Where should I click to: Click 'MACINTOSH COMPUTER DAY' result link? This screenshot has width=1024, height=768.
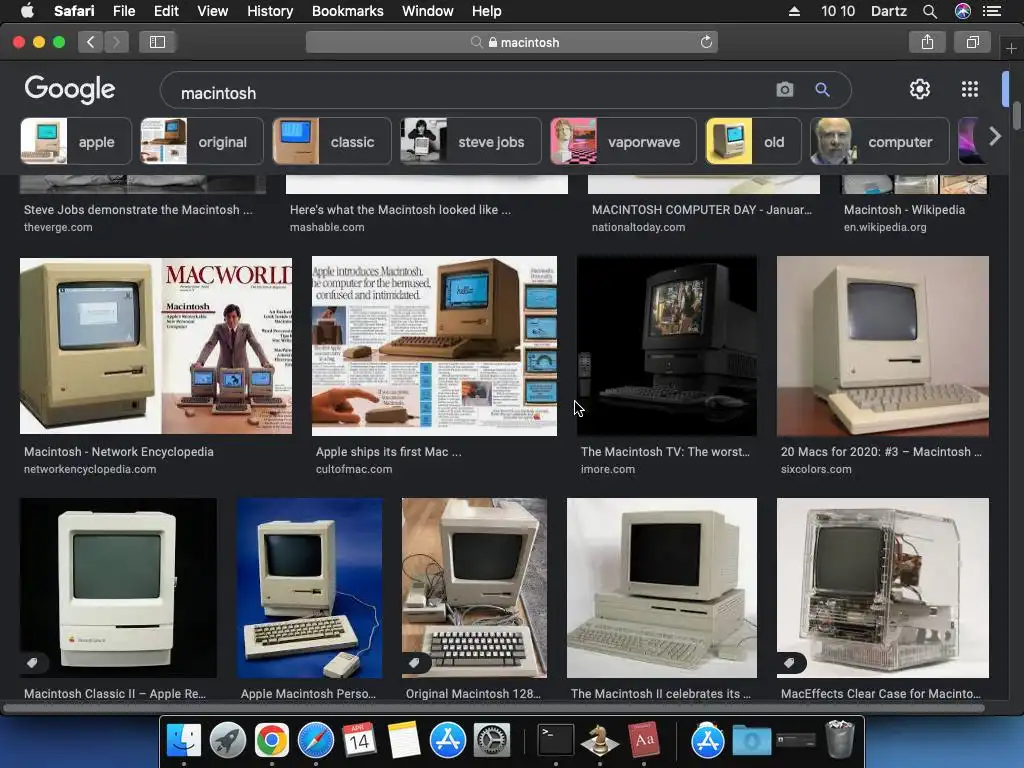(701, 210)
